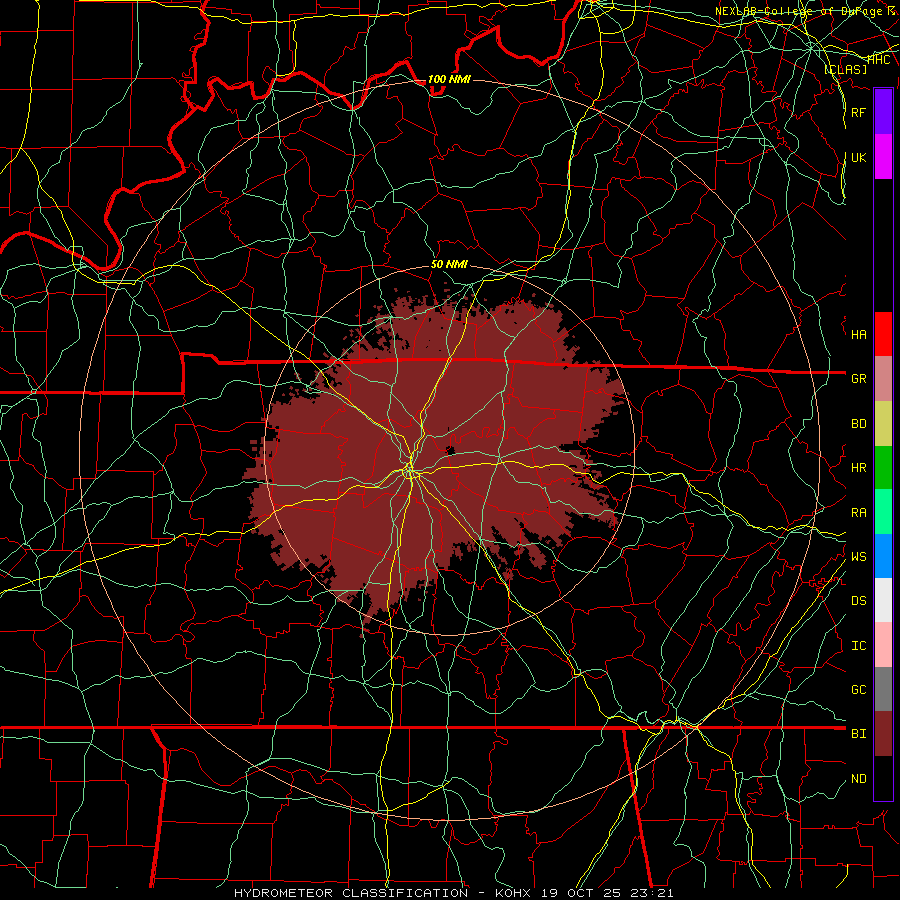Select the BD legend label
900x900 pixels.
[858, 424]
